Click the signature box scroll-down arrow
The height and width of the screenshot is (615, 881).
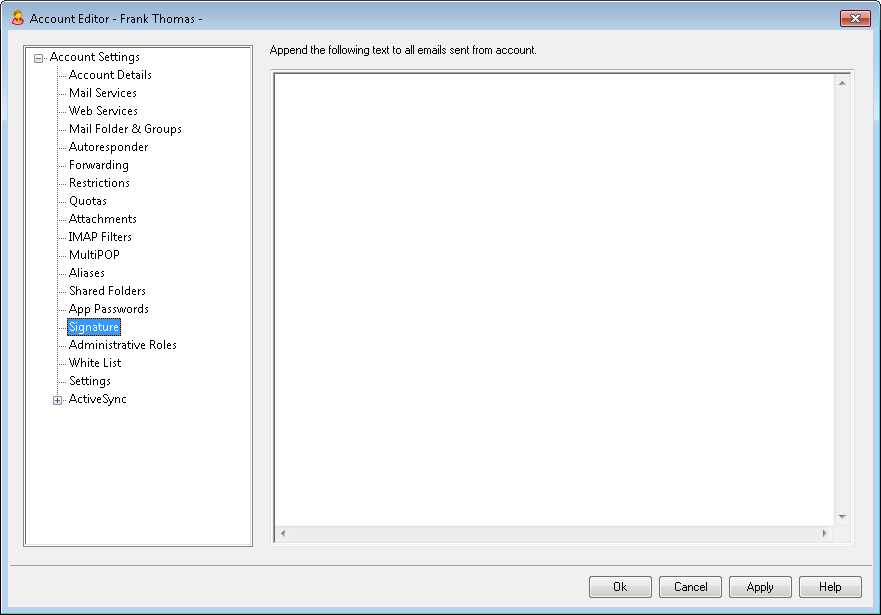coord(842,517)
